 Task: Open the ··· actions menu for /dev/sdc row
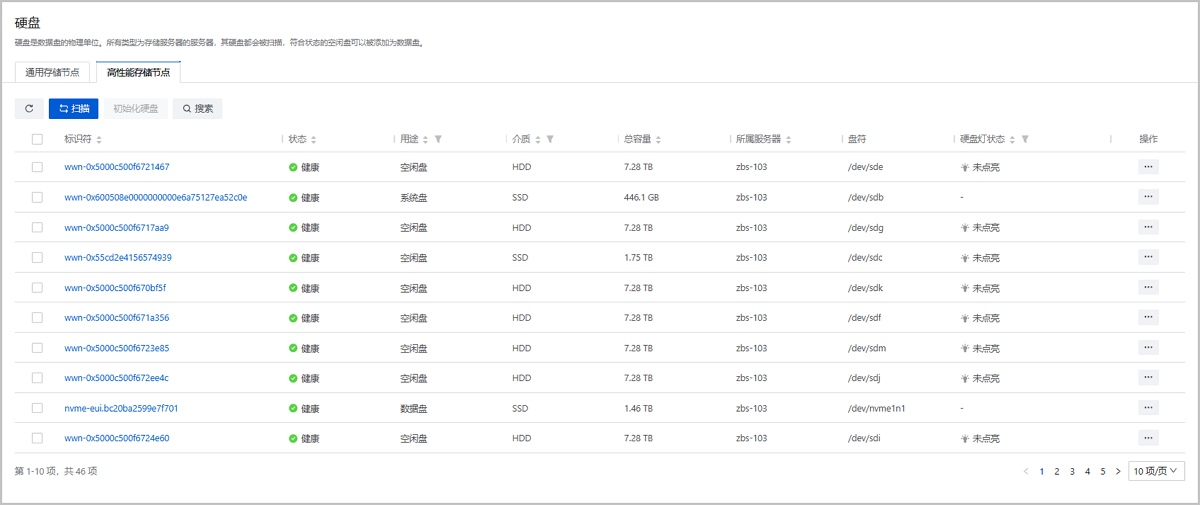1148,257
